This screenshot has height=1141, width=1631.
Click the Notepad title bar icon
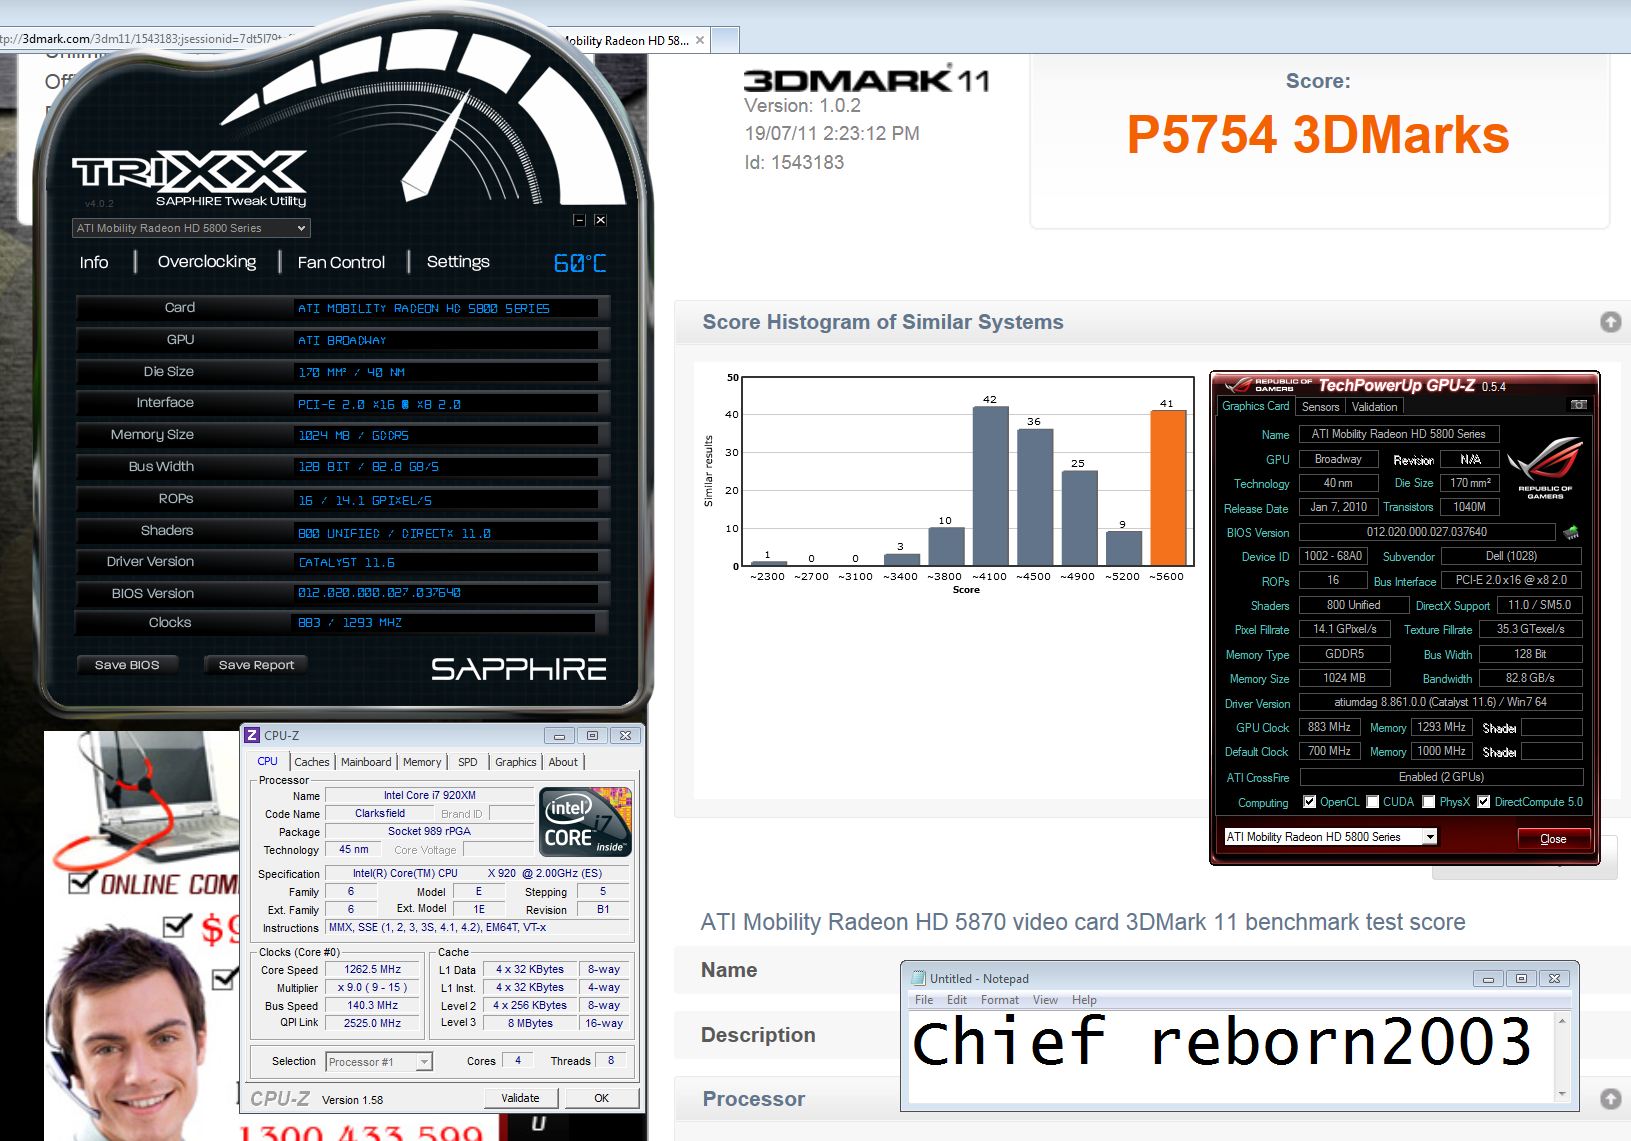(x=919, y=978)
